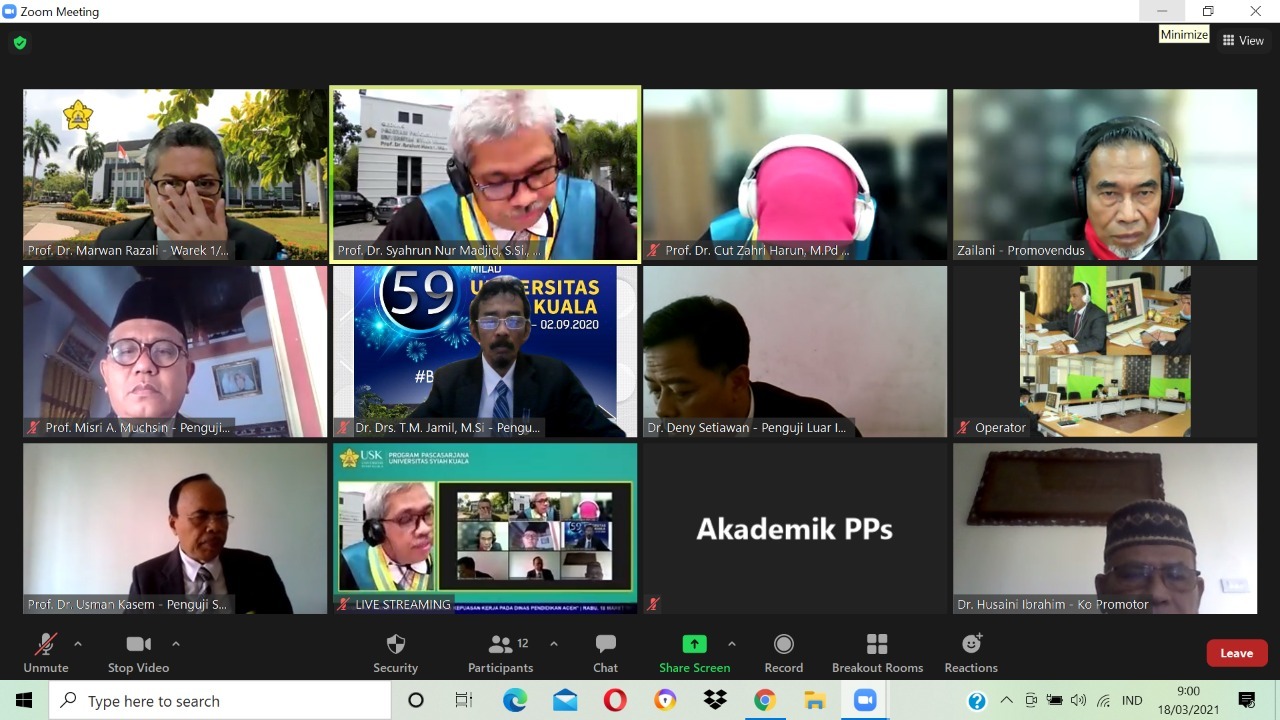This screenshot has height=720, width=1280.
Task: Expand audio options arrow beside Unmute
Action: (x=78, y=644)
